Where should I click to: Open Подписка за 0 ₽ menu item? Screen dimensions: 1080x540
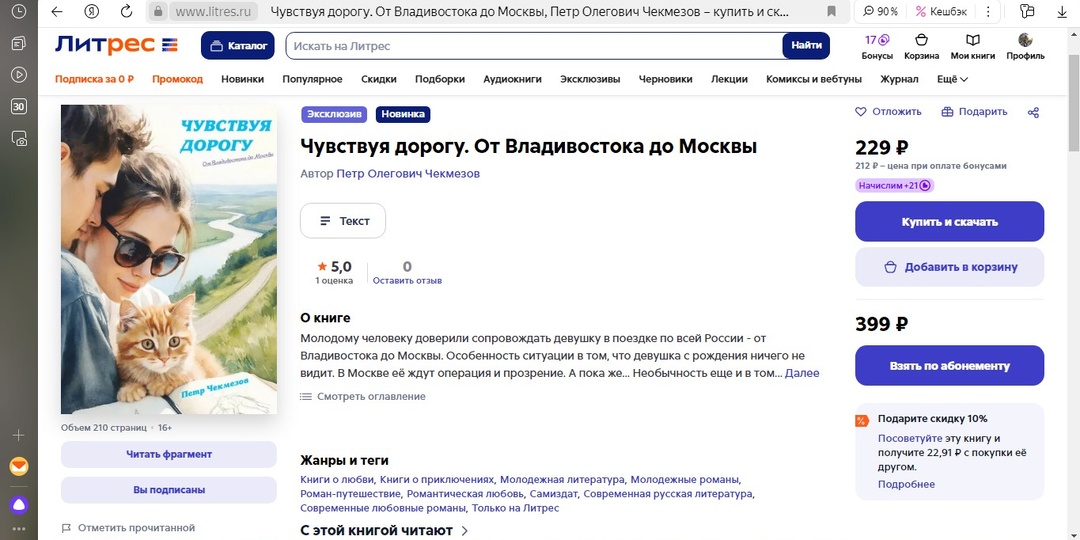coord(94,79)
